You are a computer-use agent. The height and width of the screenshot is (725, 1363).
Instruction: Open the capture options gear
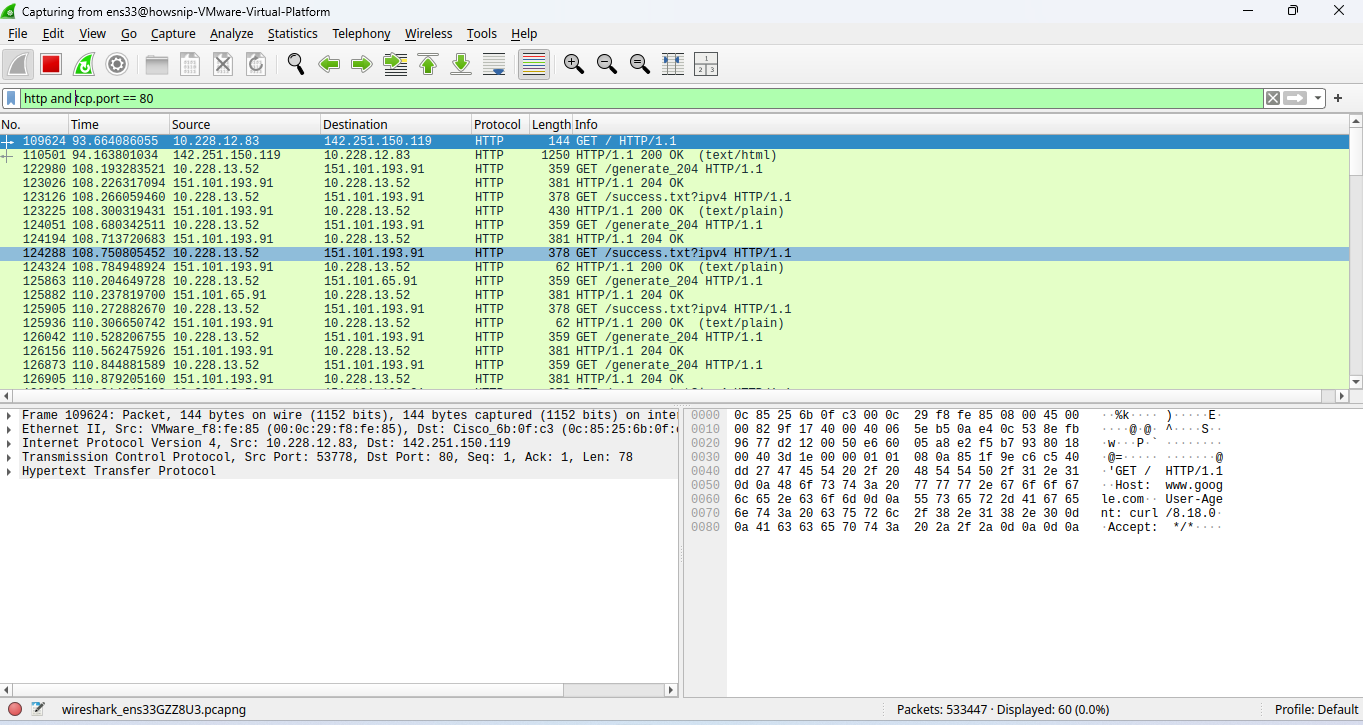[x=117, y=65]
